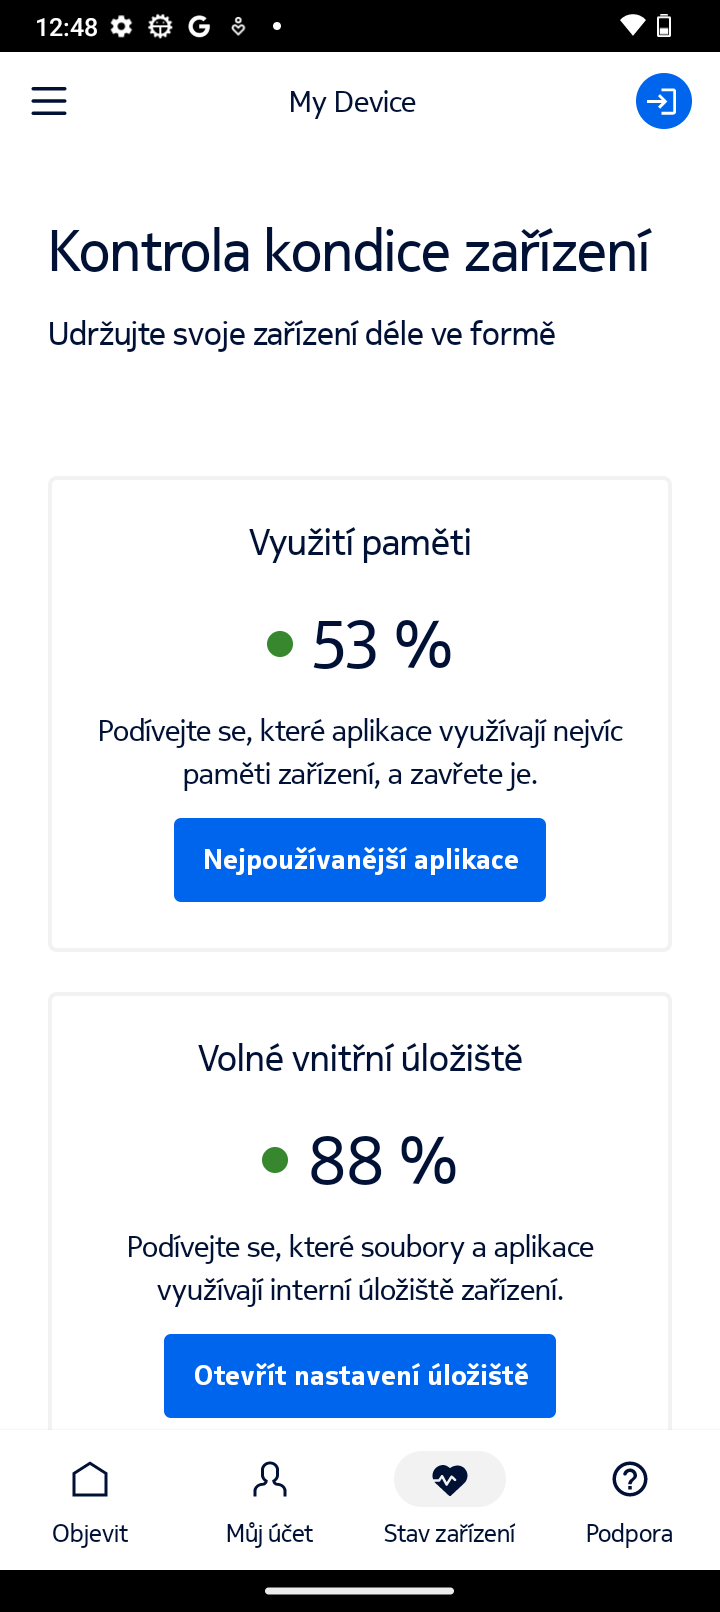The image size is (720, 1612).
Task: Select the Stav zařízení heart-pulse icon
Action: [449, 1478]
